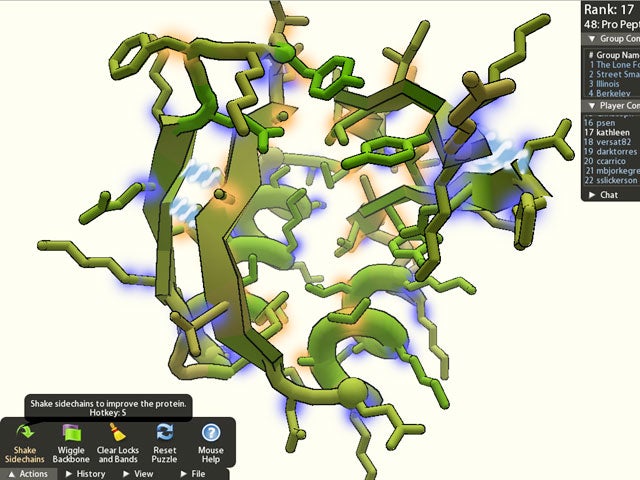
Task: Clear Locks and Bands with broom icon
Action: click(x=118, y=444)
